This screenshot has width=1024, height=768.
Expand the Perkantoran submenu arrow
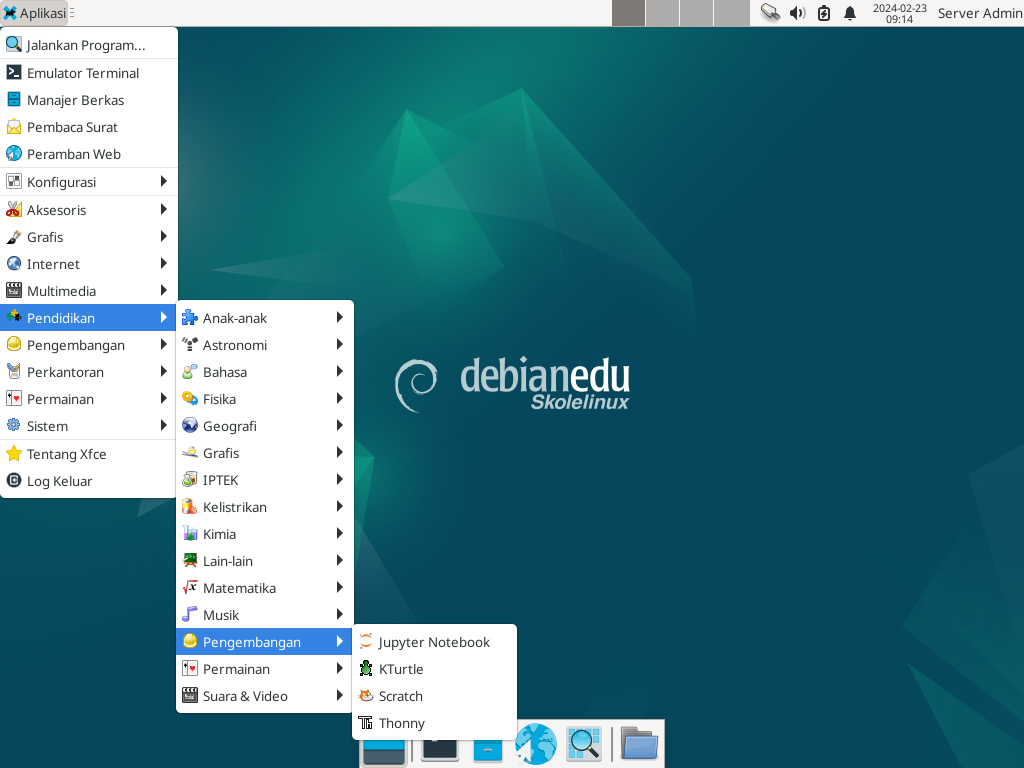point(164,372)
